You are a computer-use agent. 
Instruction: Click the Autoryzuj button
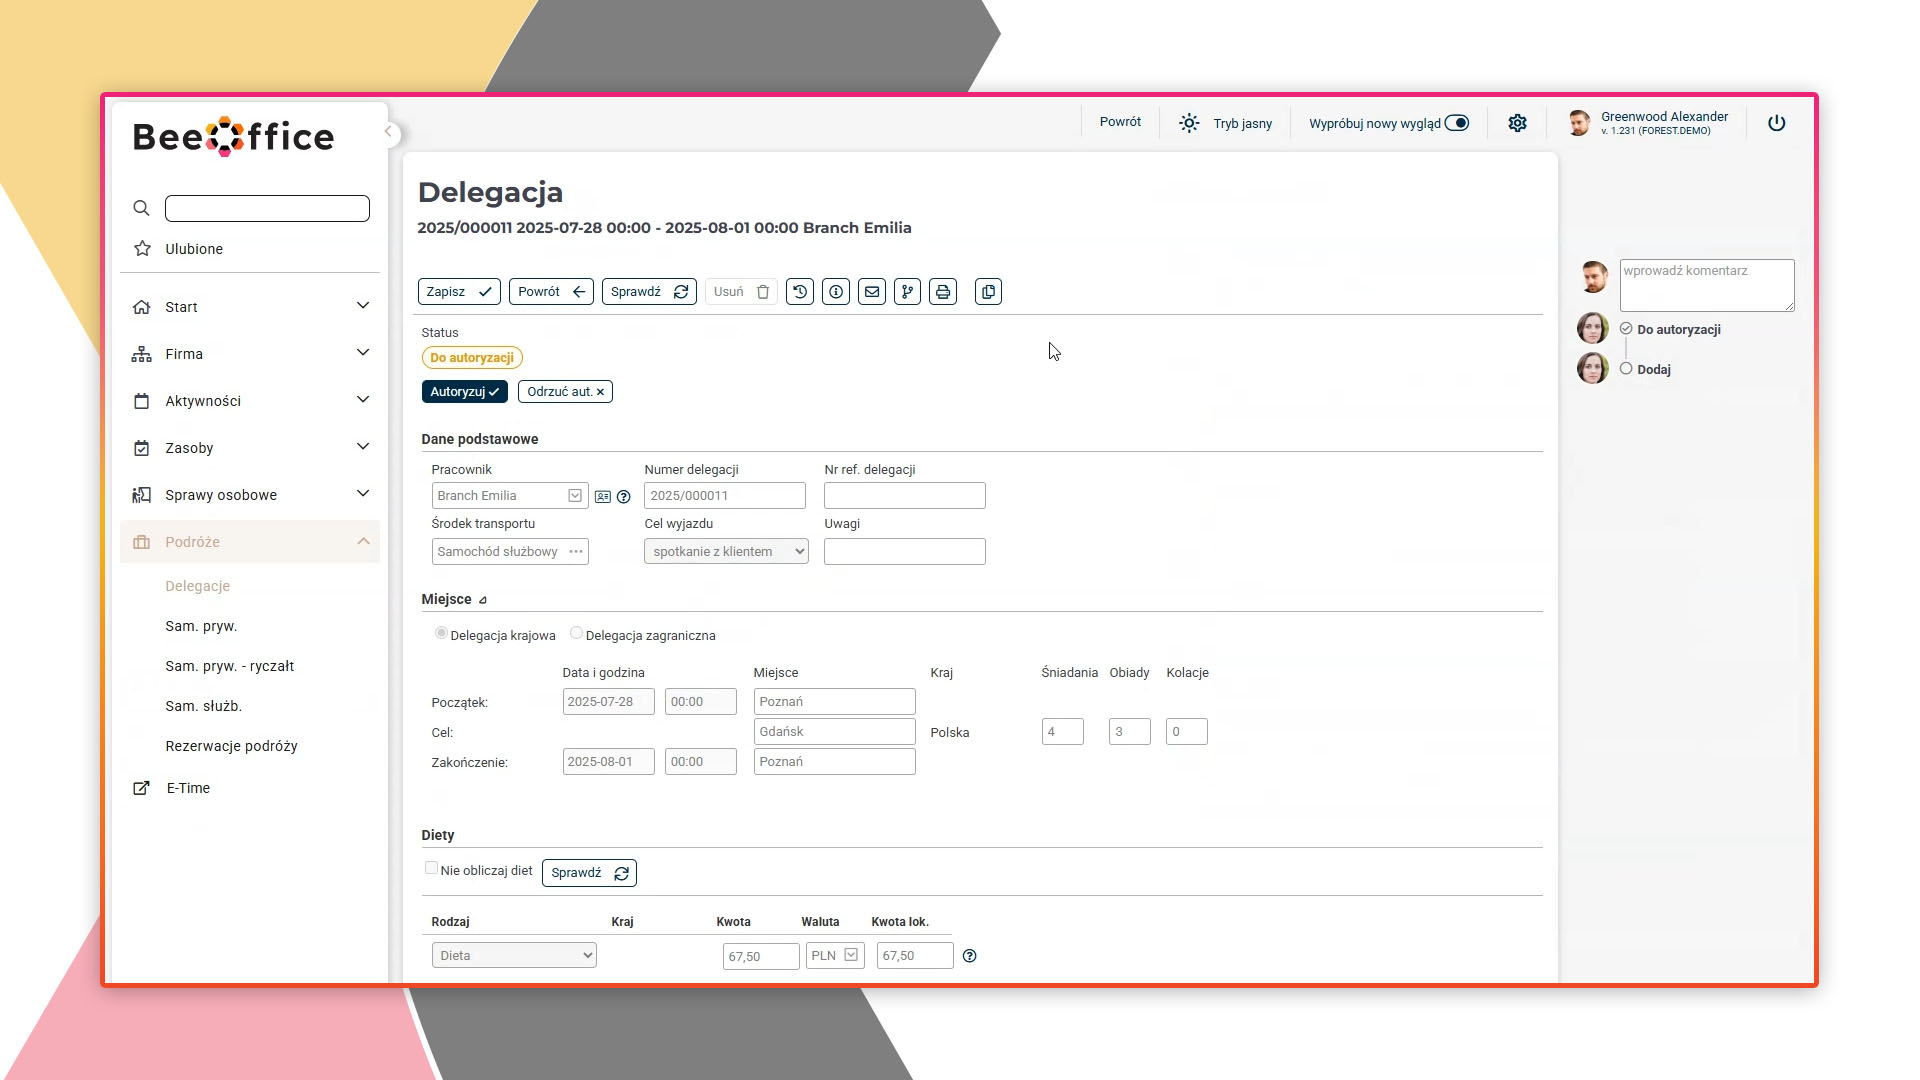point(464,392)
